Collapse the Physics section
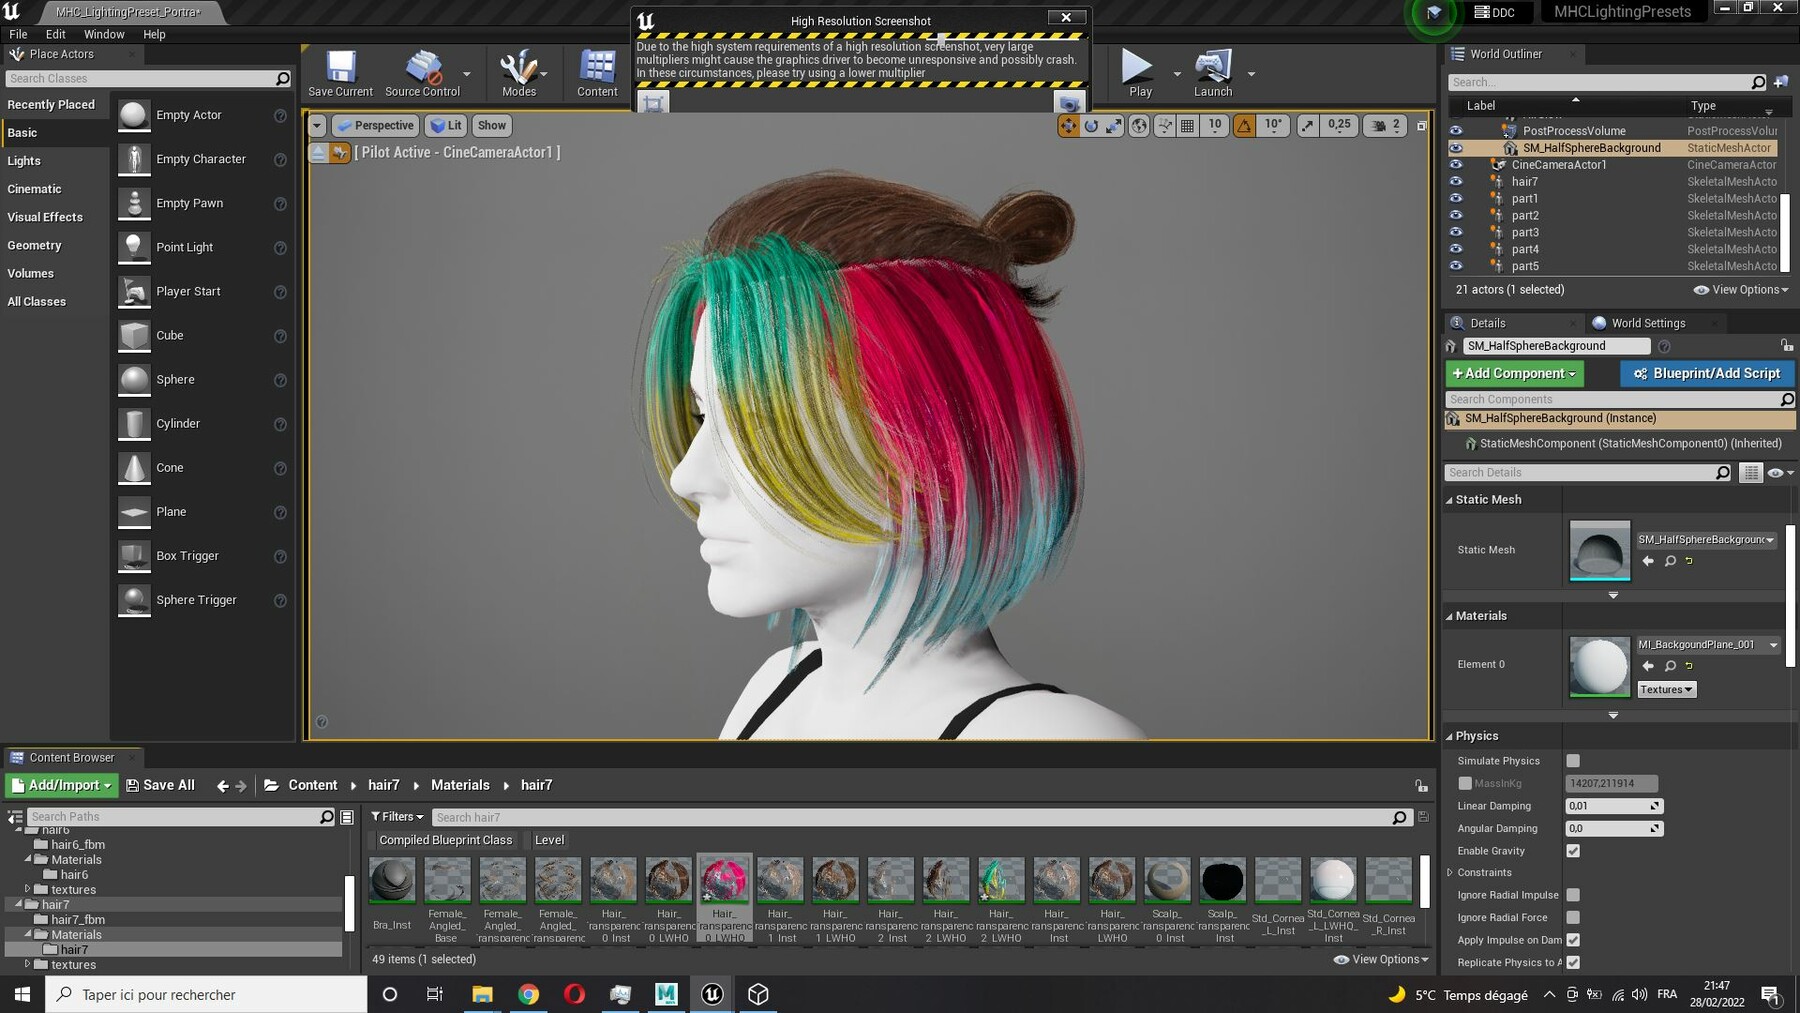The image size is (1800, 1013). [x=1449, y=736]
